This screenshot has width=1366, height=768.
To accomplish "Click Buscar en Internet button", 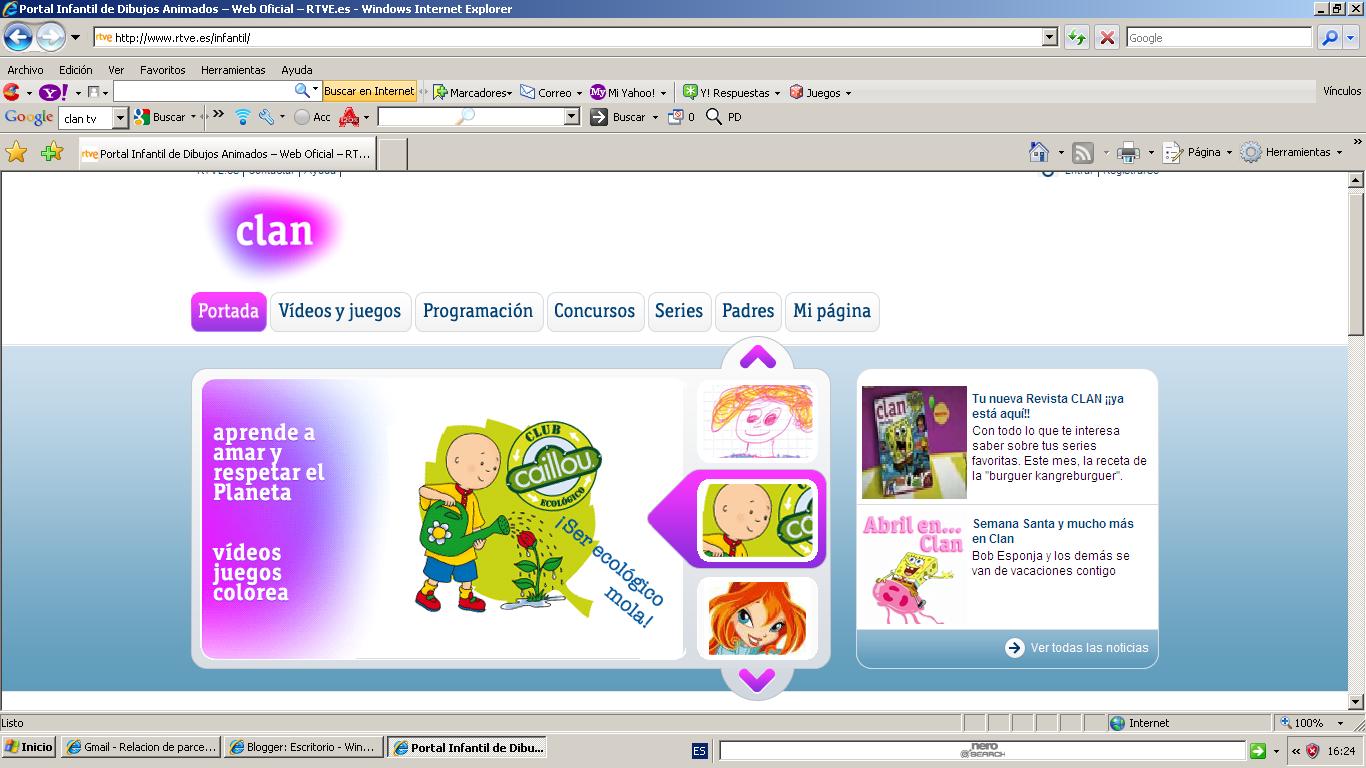I will click(369, 91).
